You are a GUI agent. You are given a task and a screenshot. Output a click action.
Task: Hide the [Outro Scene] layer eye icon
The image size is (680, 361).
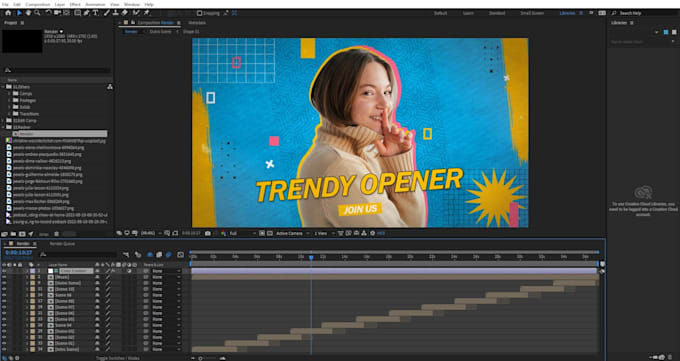pyautogui.click(x=4, y=283)
